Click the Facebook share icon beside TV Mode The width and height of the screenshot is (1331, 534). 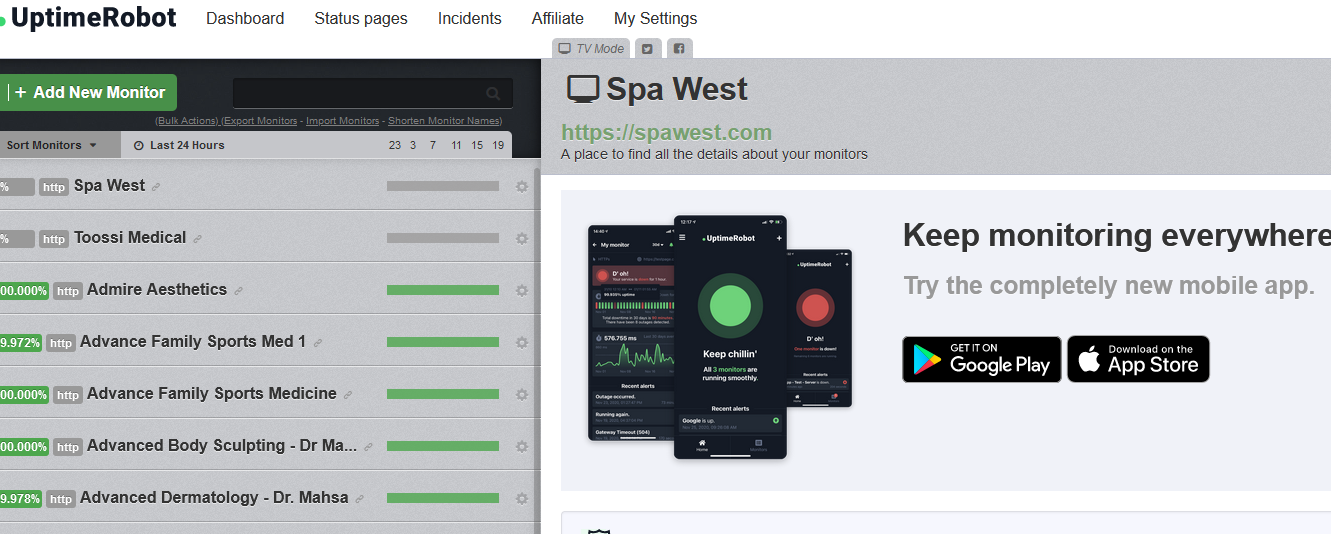coord(678,48)
